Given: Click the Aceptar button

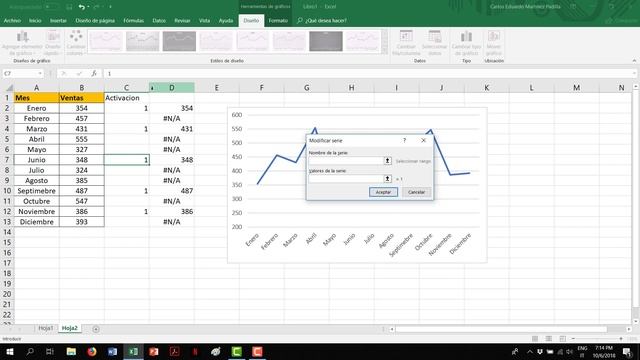Looking at the screenshot, I should click(x=383, y=192).
